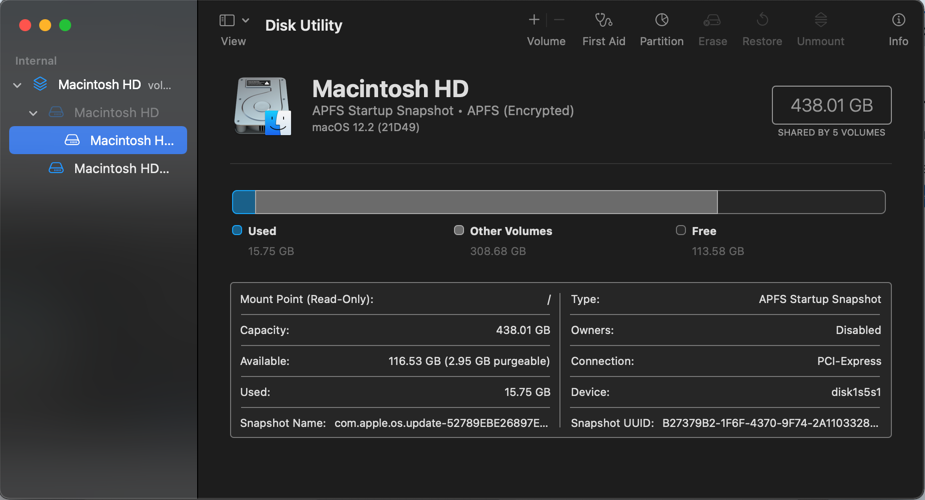Click the Erase drive icon
Viewport: 925px width, 500px height.
click(x=712, y=21)
